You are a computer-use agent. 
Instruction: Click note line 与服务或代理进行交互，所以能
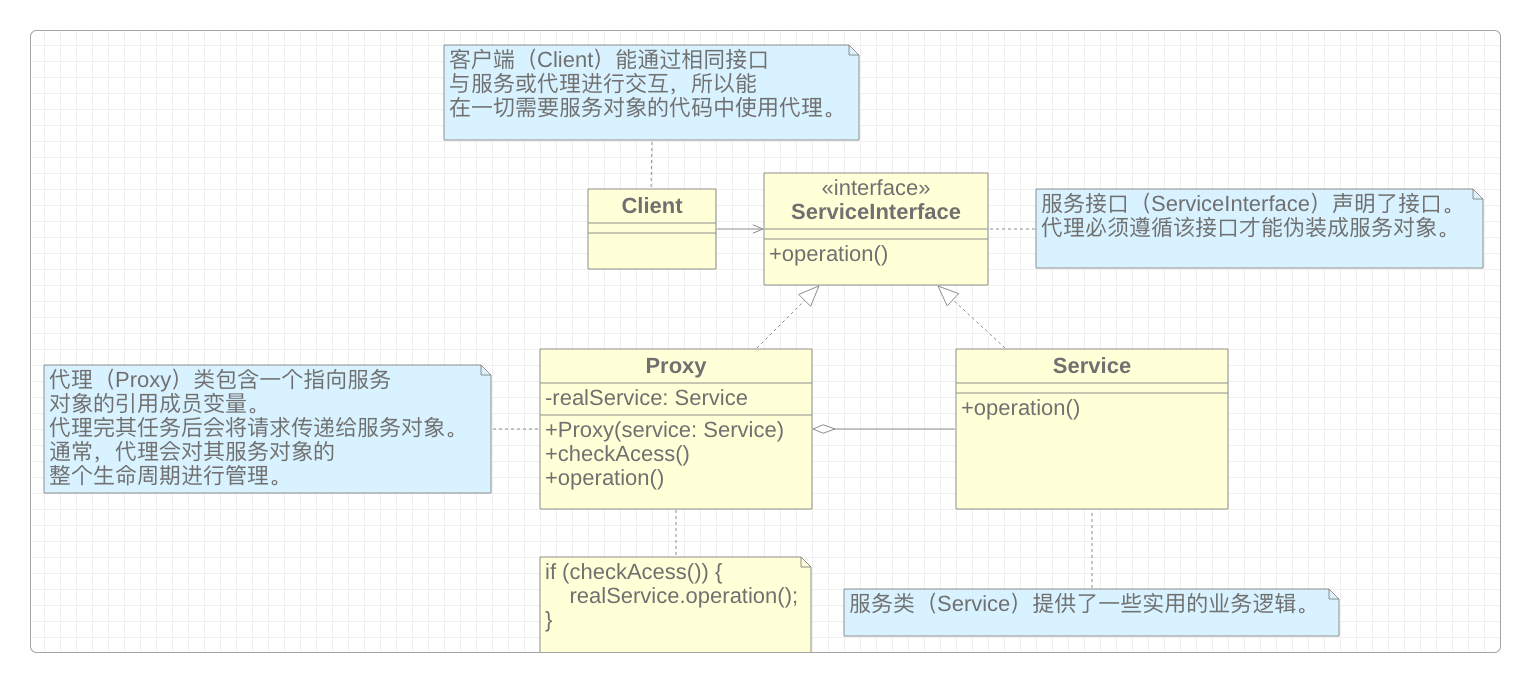[x=603, y=84]
